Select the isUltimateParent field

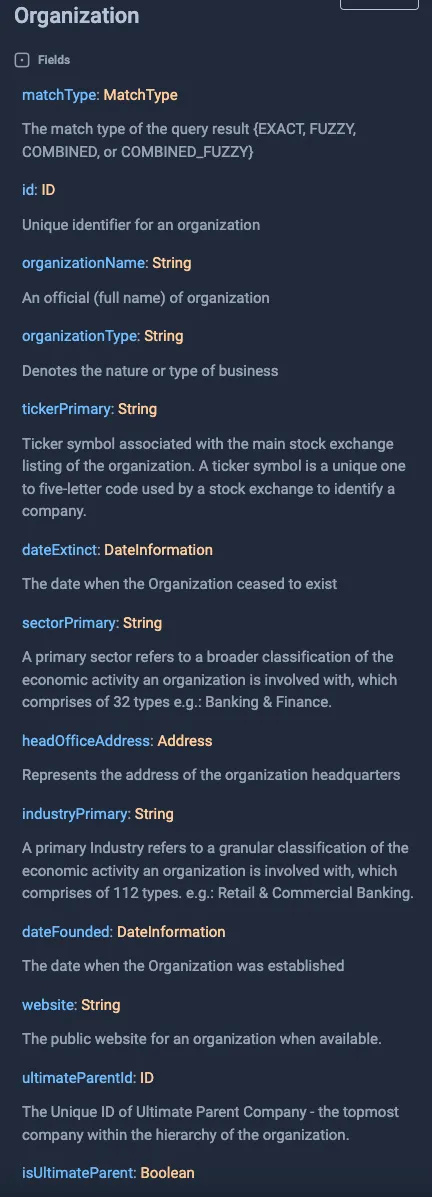click(x=78, y=1173)
